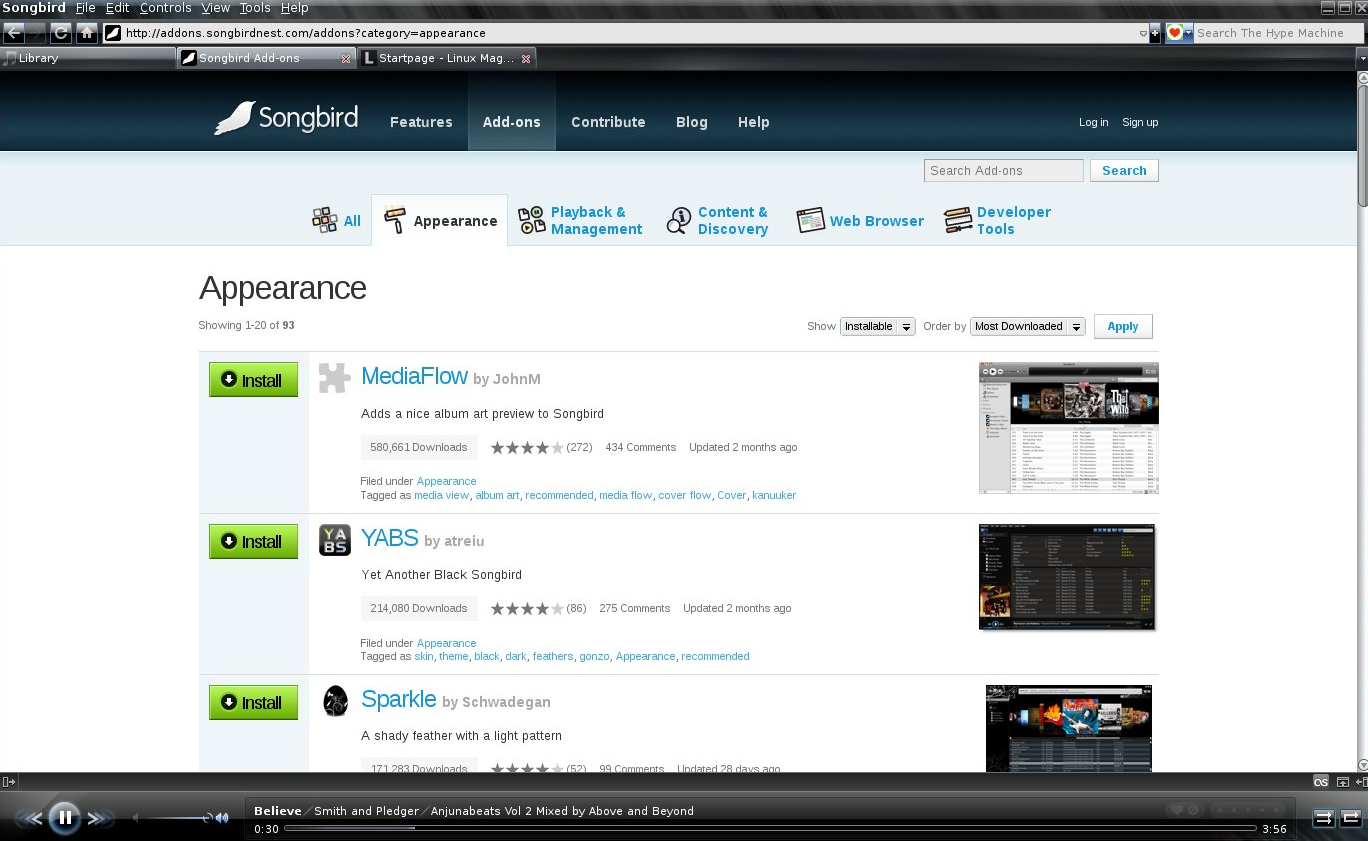This screenshot has width=1368, height=841.
Task: Click the Playback & Management icon
Action: point(532,220)
